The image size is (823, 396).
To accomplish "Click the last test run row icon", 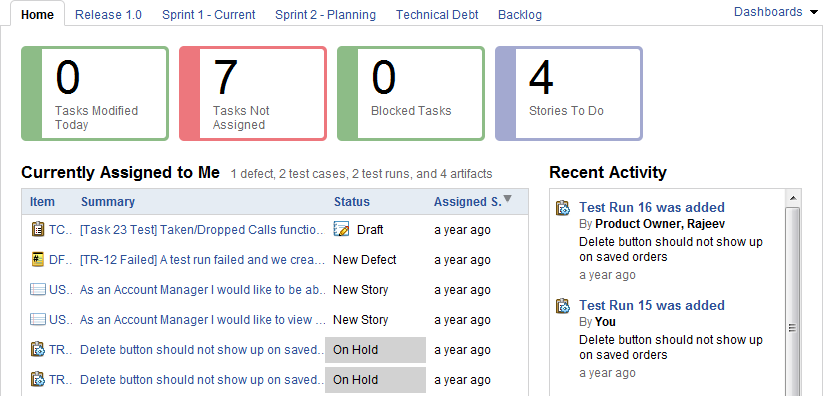I will coord(37,379).
